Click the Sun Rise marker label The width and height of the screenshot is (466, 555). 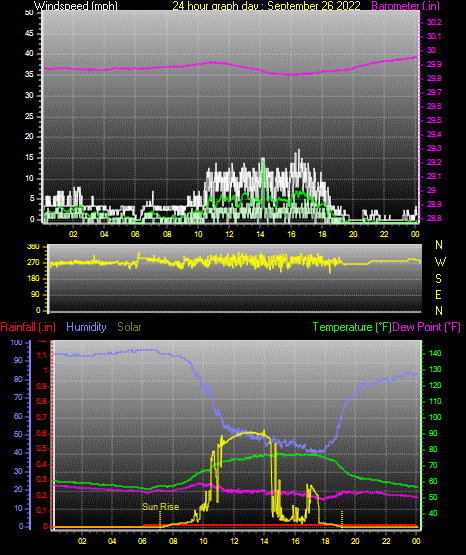pyautogui.click(x=160, y=507)
